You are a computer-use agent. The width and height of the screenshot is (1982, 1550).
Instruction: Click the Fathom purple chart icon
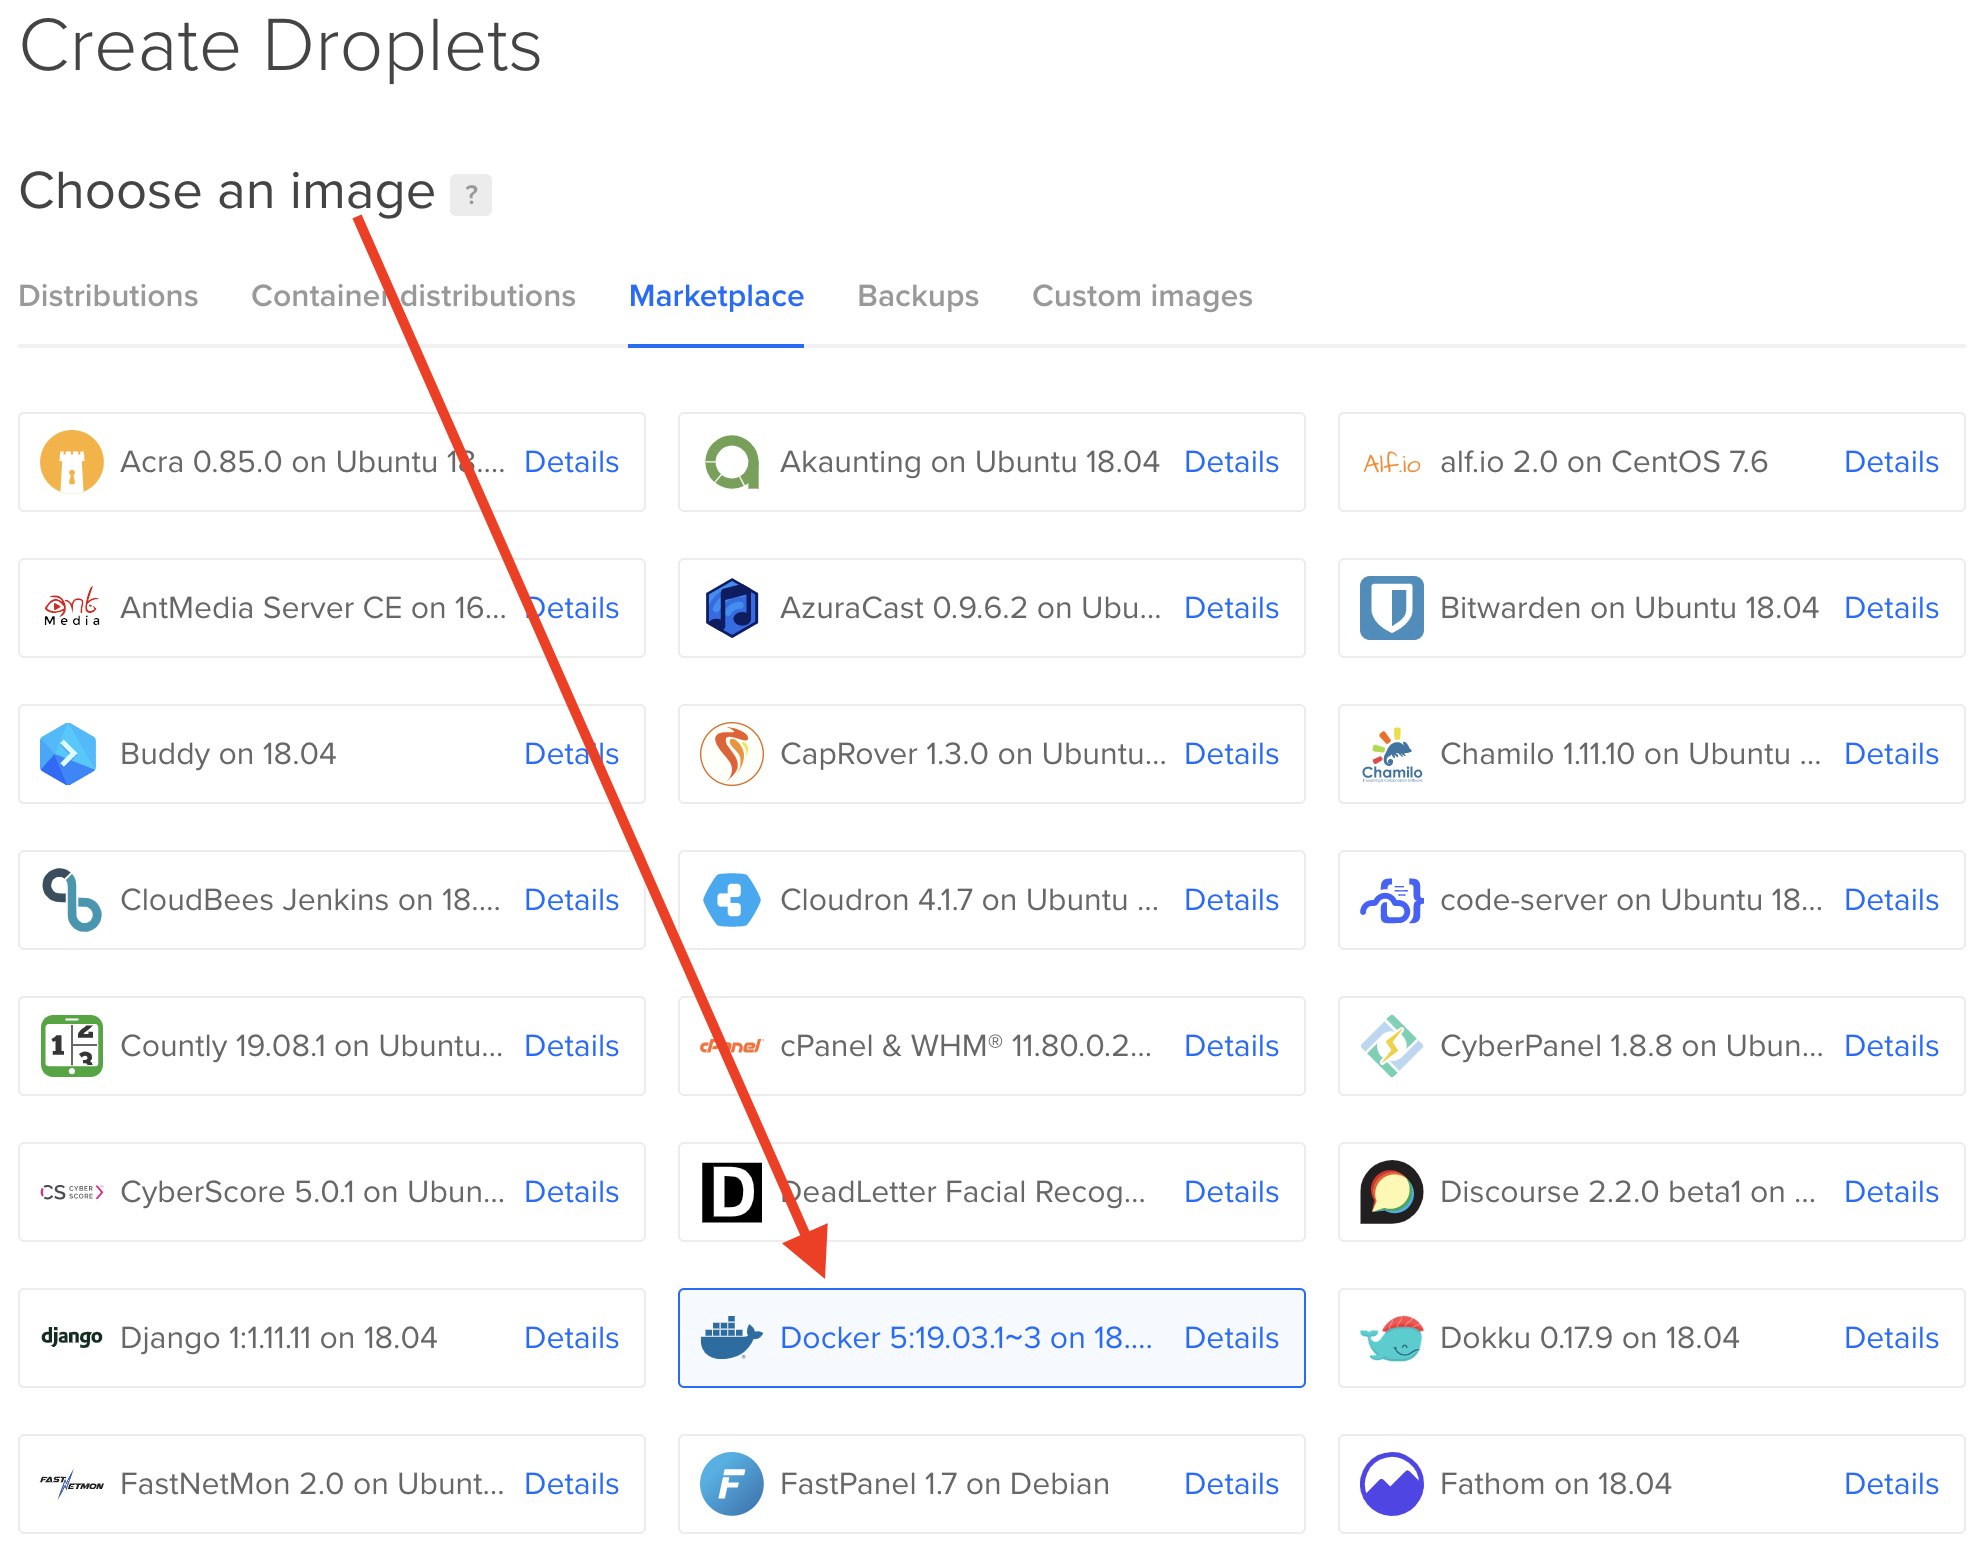point(1392,1484)
